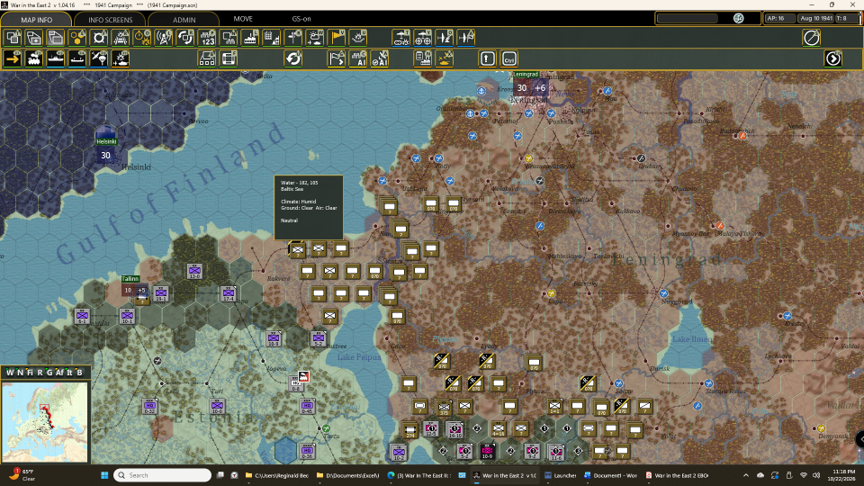Select the rail movement train icon
864x486 pixels.
pyautogui.click(x=34, y=58)
